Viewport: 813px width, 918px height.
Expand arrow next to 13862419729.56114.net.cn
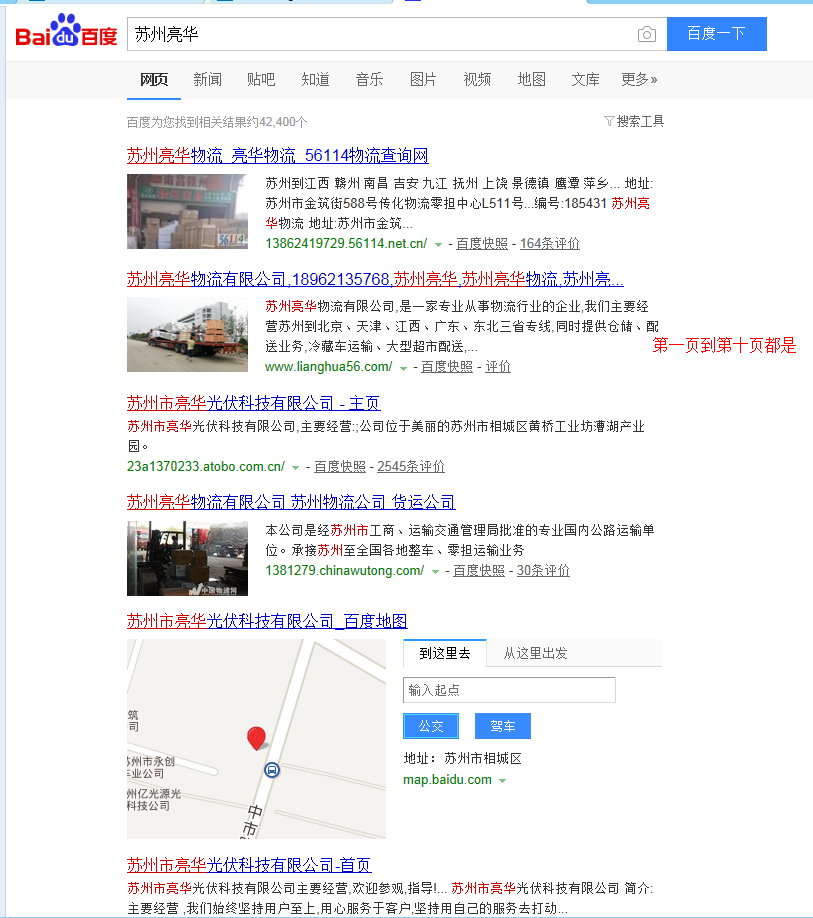[438, 245]
